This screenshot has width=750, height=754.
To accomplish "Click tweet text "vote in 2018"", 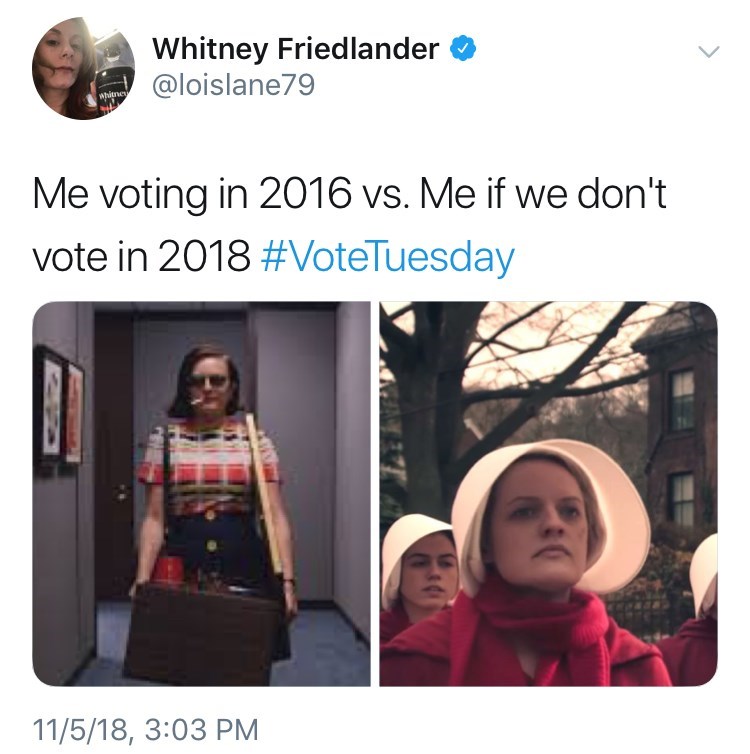I will click(141, 257).
